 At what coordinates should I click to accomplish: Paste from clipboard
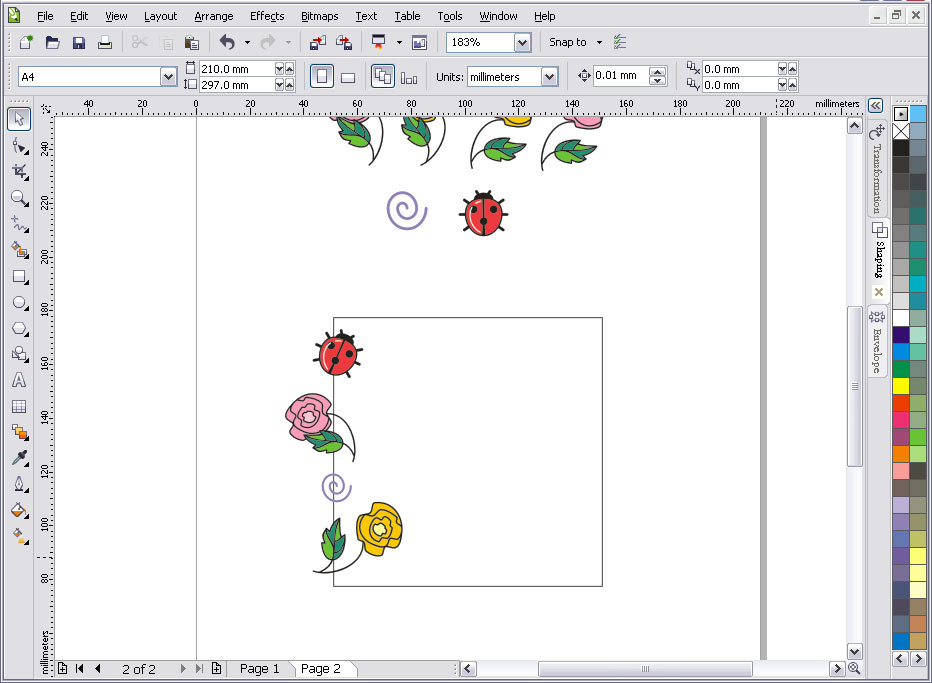[x=191, y=42]
